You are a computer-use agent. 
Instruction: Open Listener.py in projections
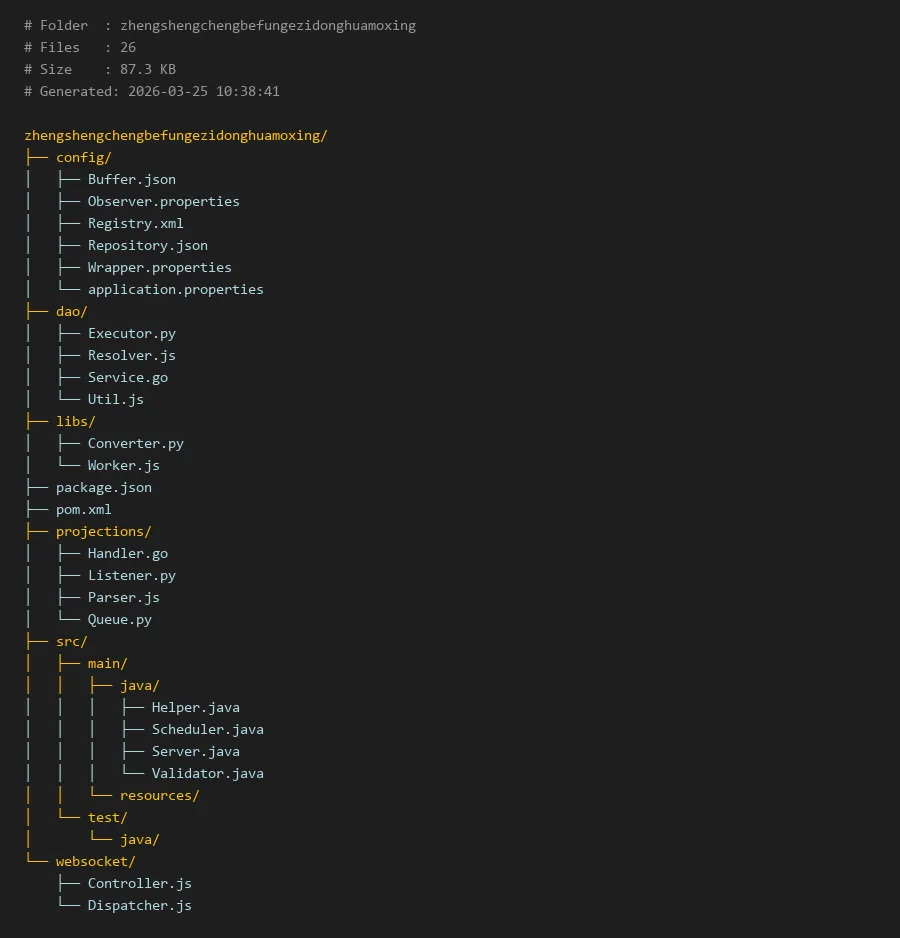tap(131, 575)
